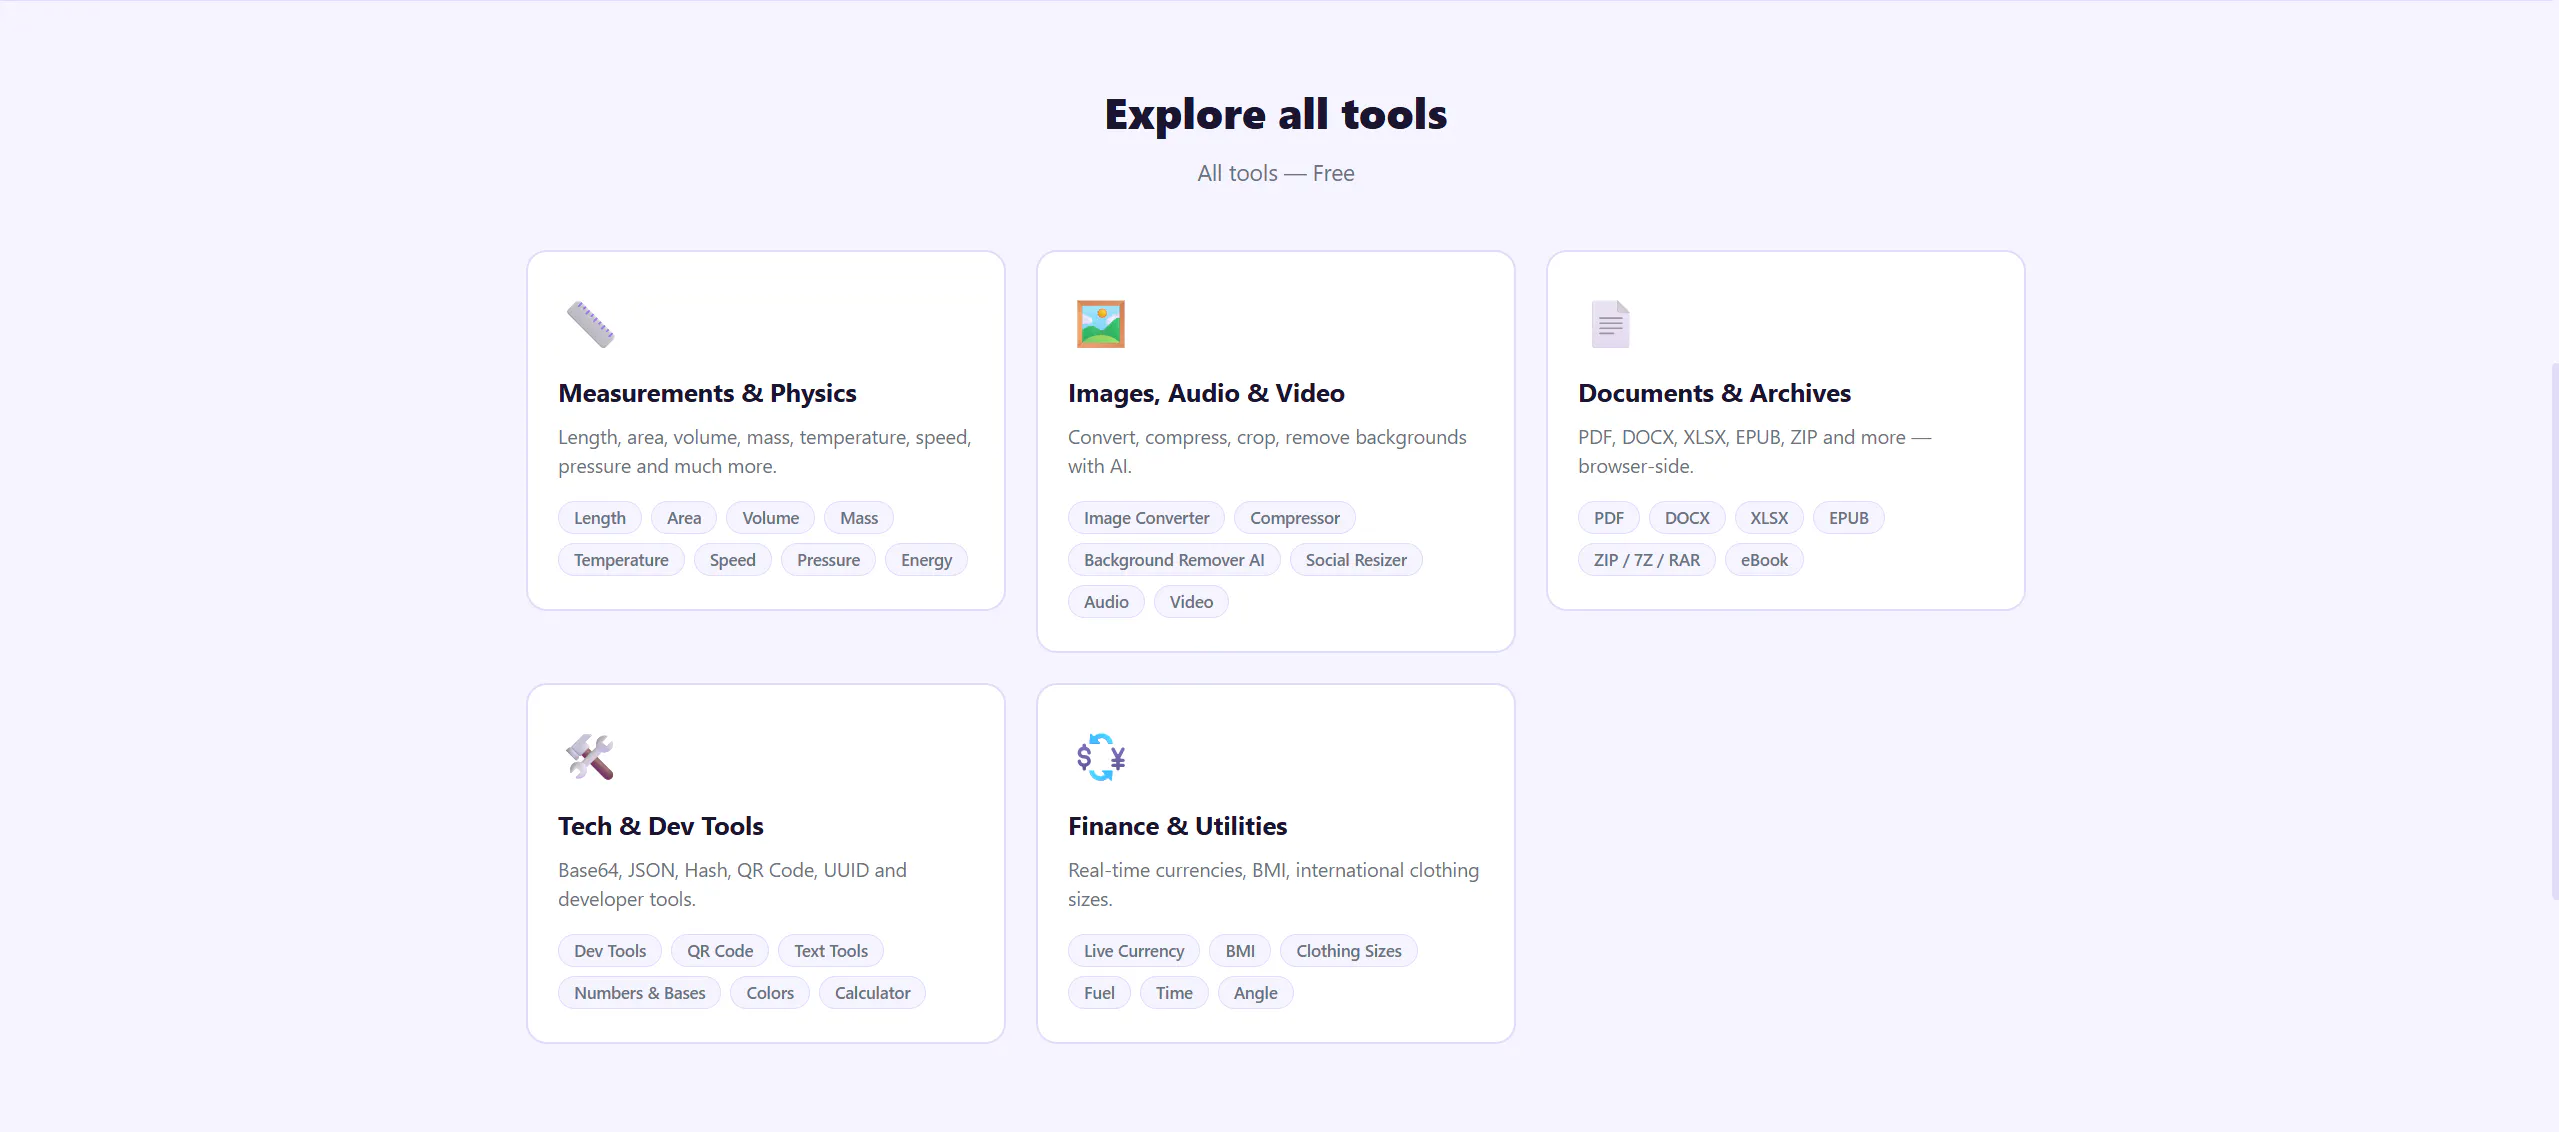Choose the Volume tag
The height and width of the screenshot is (1132, 2559).
pos(770,518)
